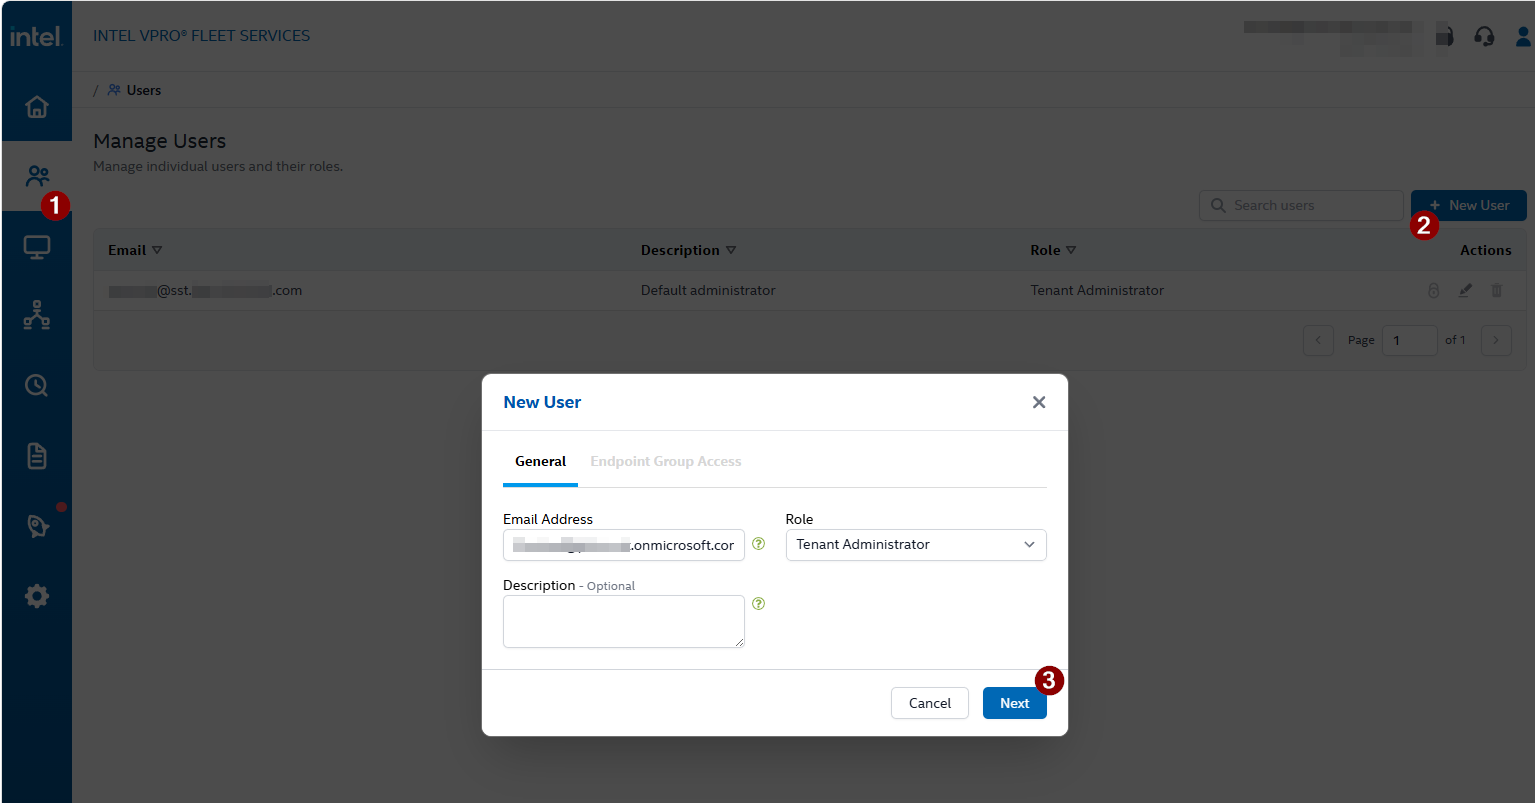Go to the previous page

click(x=1318, y=340)
